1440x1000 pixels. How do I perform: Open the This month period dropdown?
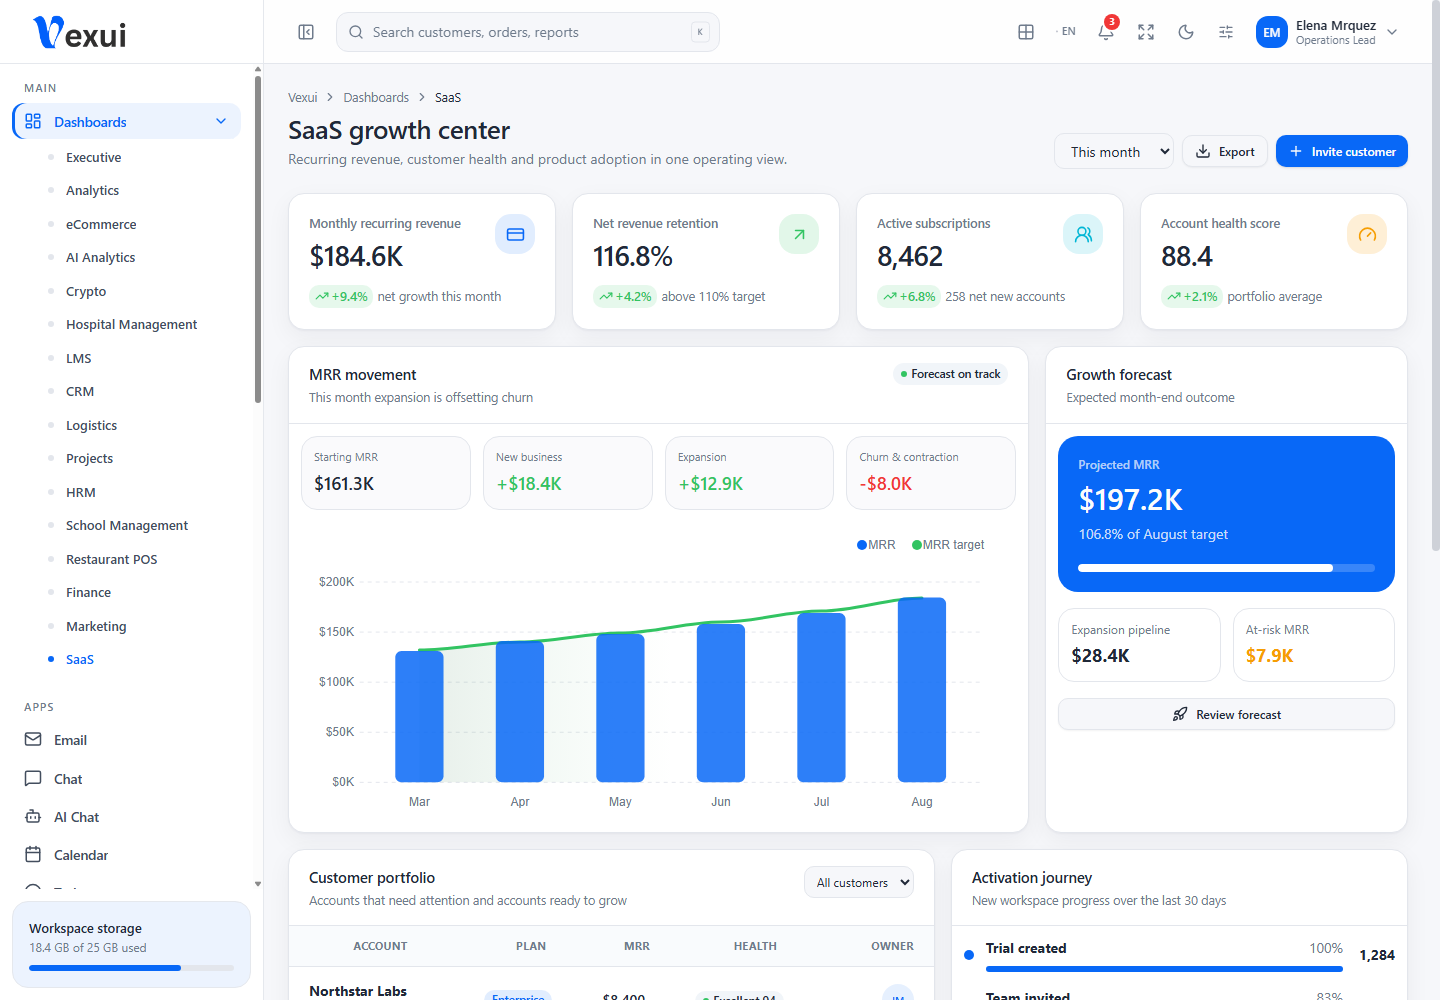pos(1114,152)
